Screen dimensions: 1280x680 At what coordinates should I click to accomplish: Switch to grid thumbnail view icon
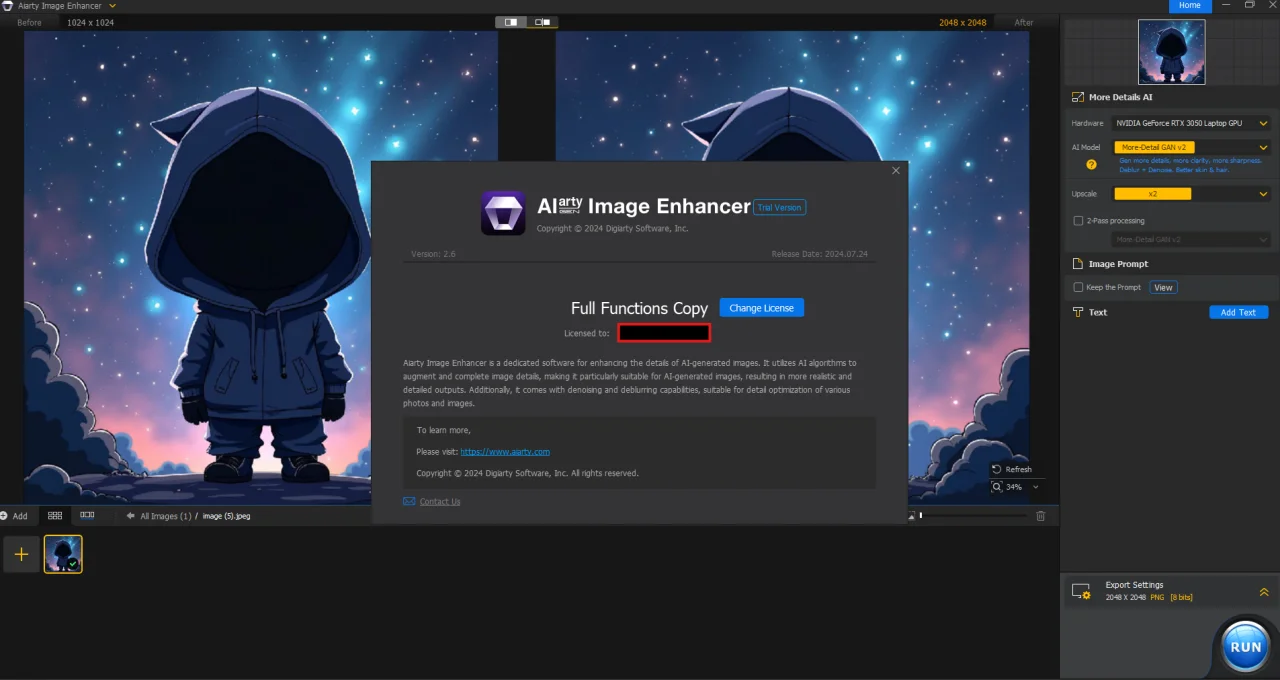(55, 515)
